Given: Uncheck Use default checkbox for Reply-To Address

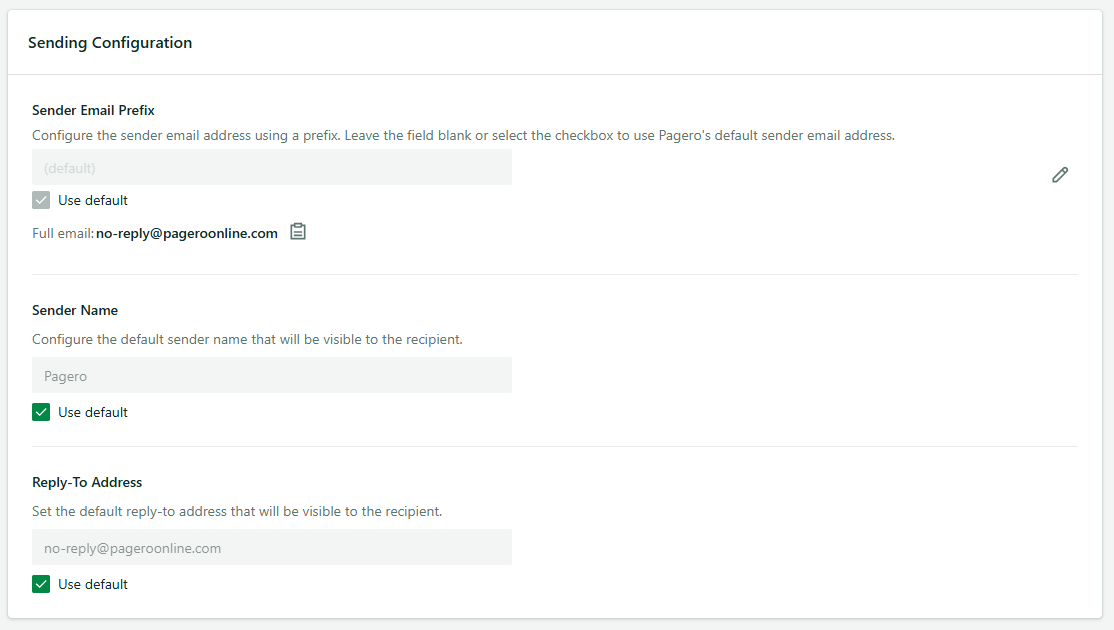Looking at the screenshot, I should tap(41, 584).
